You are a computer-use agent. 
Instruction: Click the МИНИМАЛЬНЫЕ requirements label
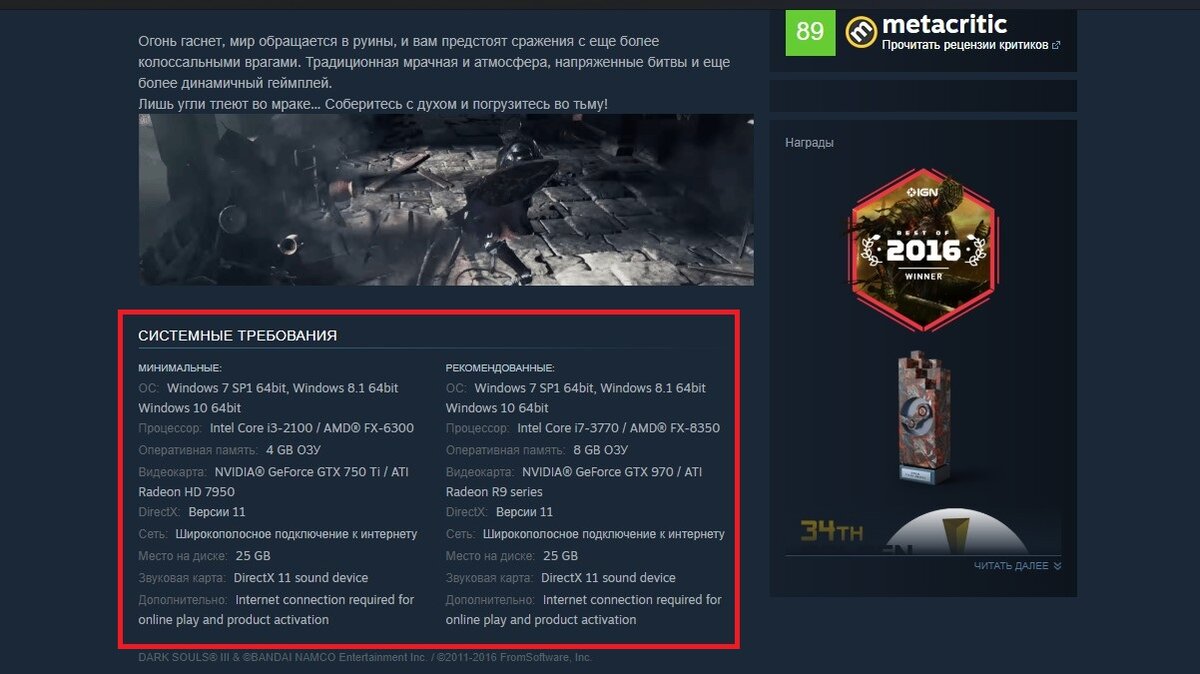180,368
